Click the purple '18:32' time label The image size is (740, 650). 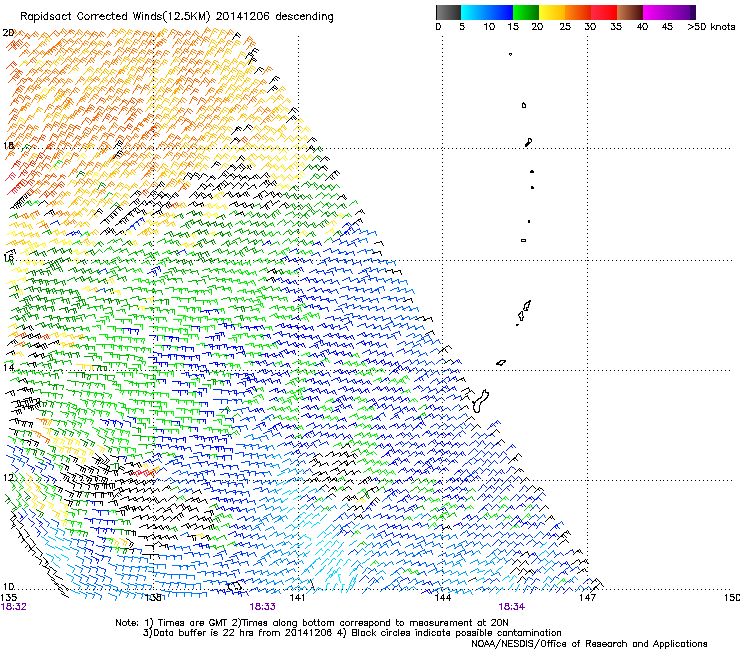[14, 607]
